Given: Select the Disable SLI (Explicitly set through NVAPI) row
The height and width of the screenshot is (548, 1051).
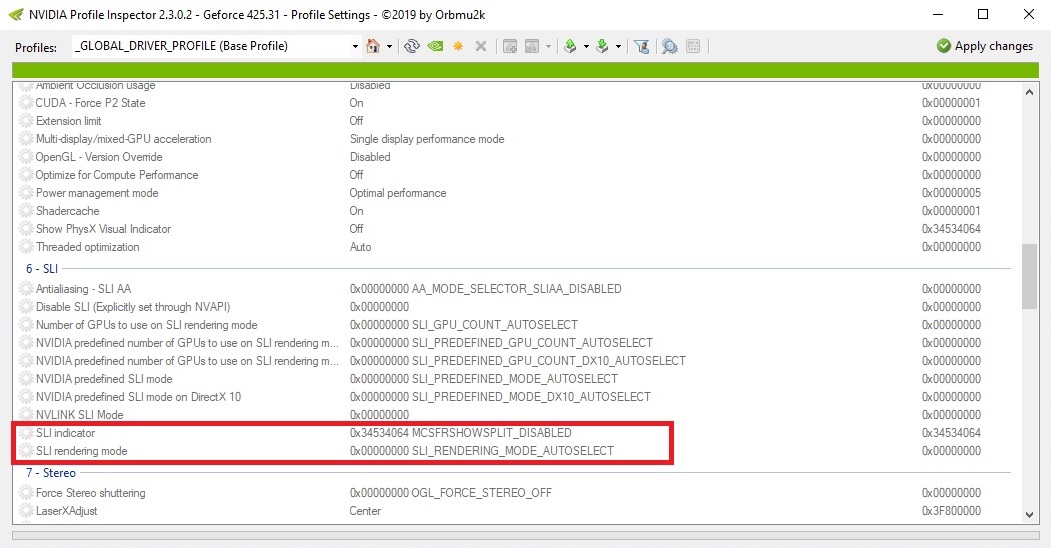Looking at the screenshot, I should click(x=515, y=307).
